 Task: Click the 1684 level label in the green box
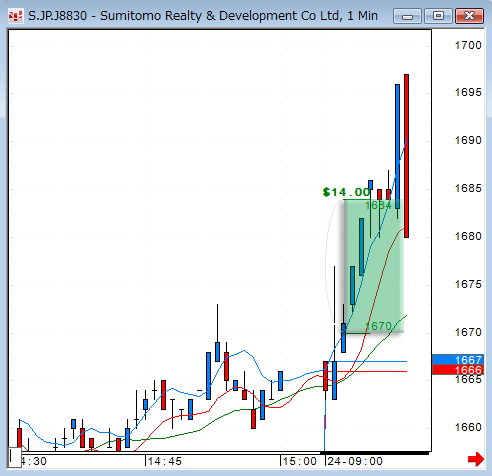378,205
